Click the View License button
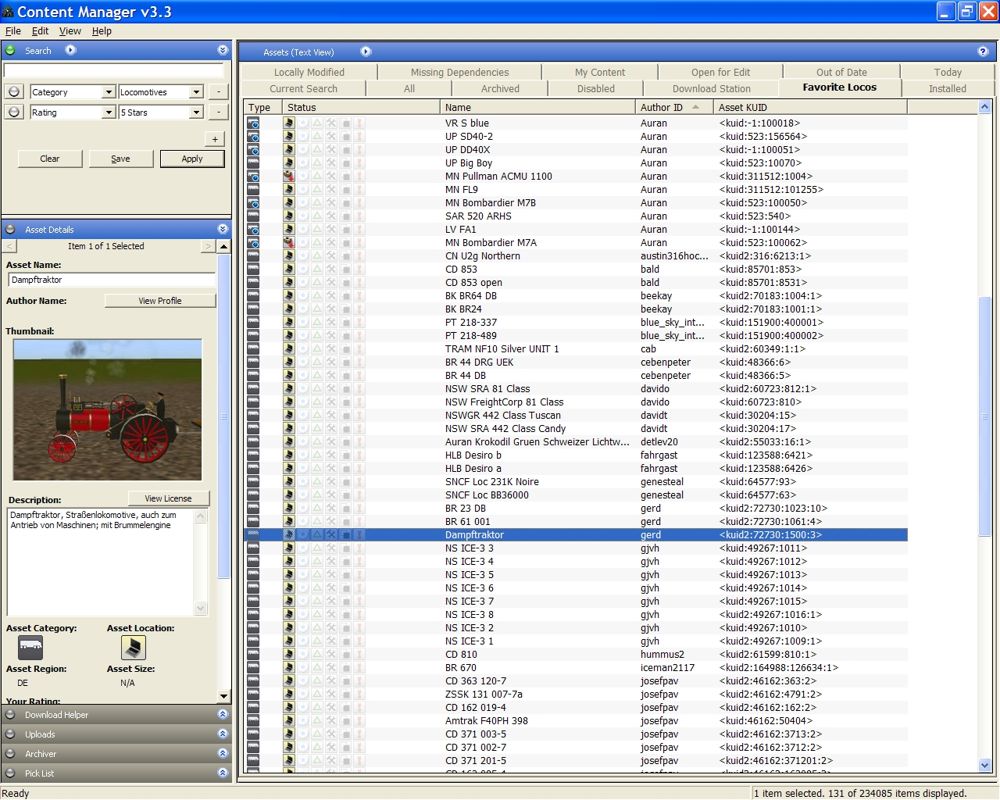Image resolution: width=1000 pixels, height=800 pixels. [168, 498]
